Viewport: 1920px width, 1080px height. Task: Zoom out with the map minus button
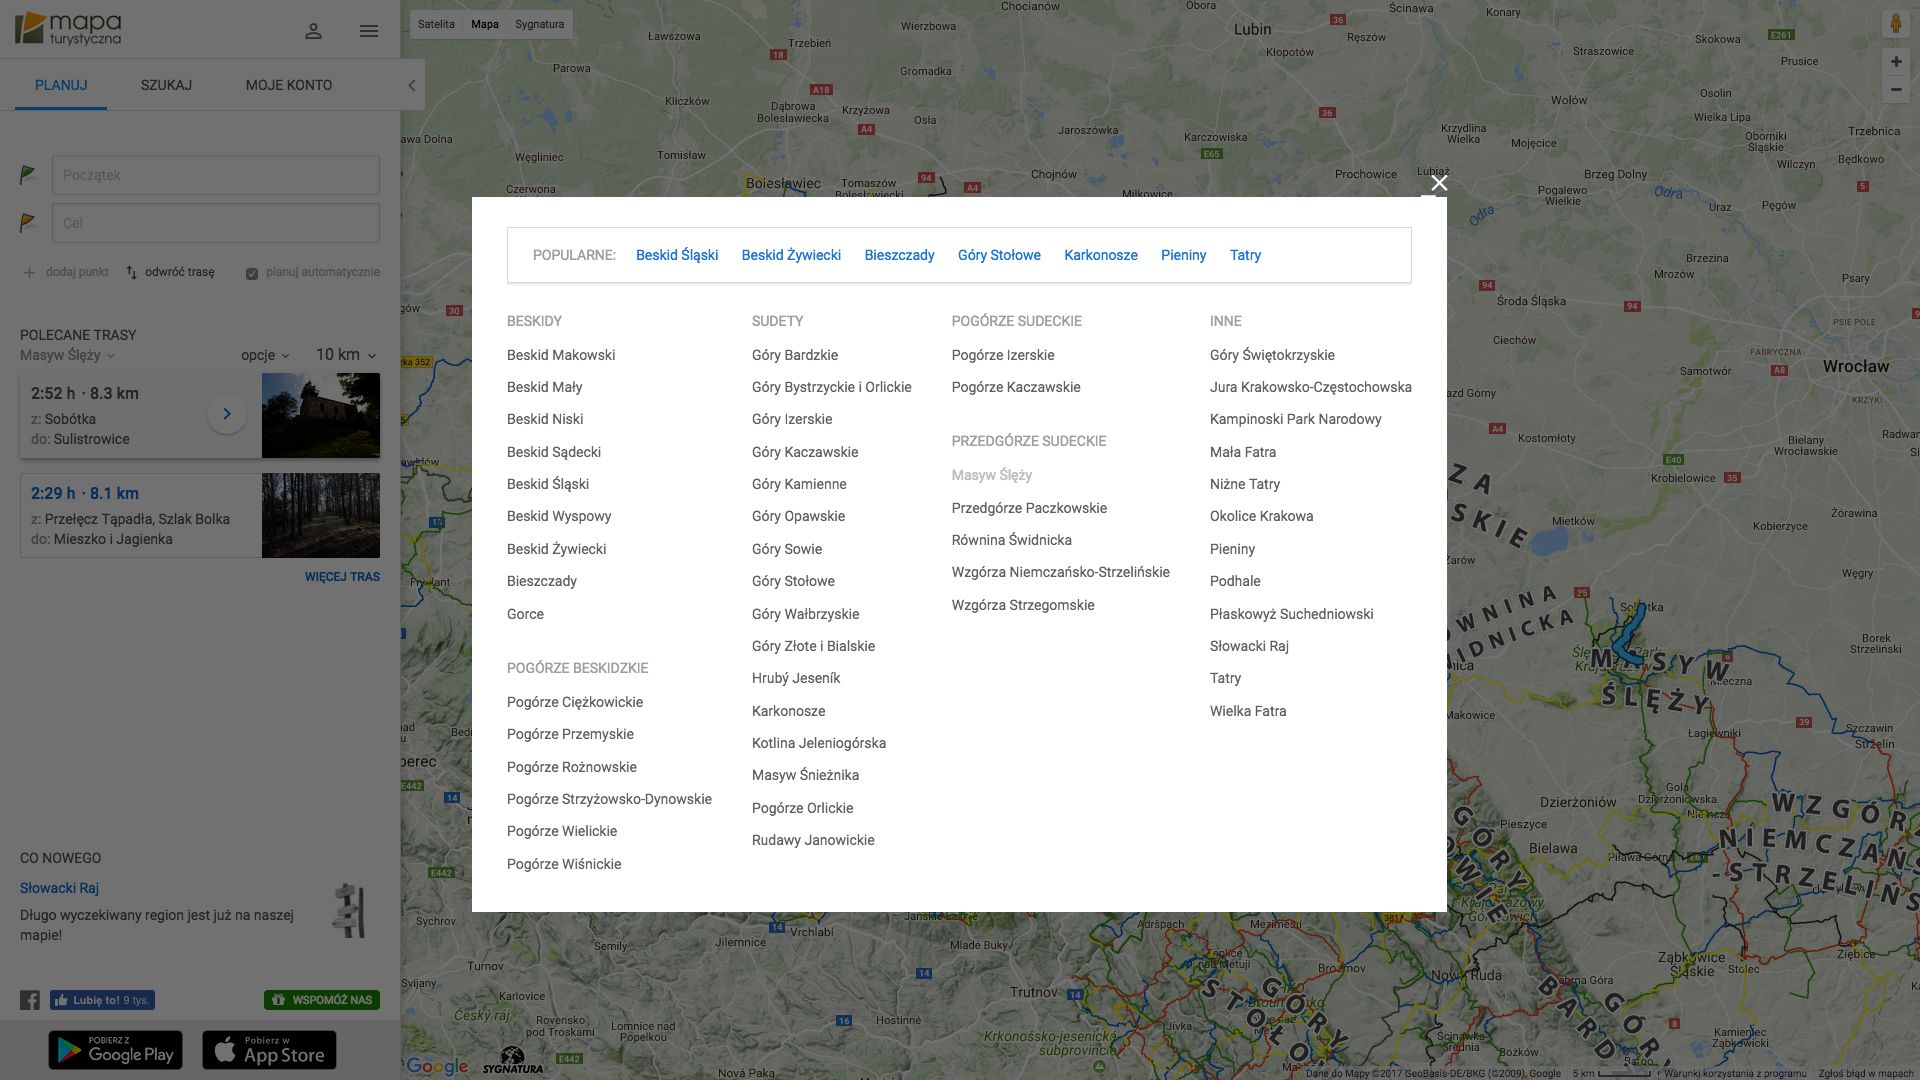(x=1895, y=90)
